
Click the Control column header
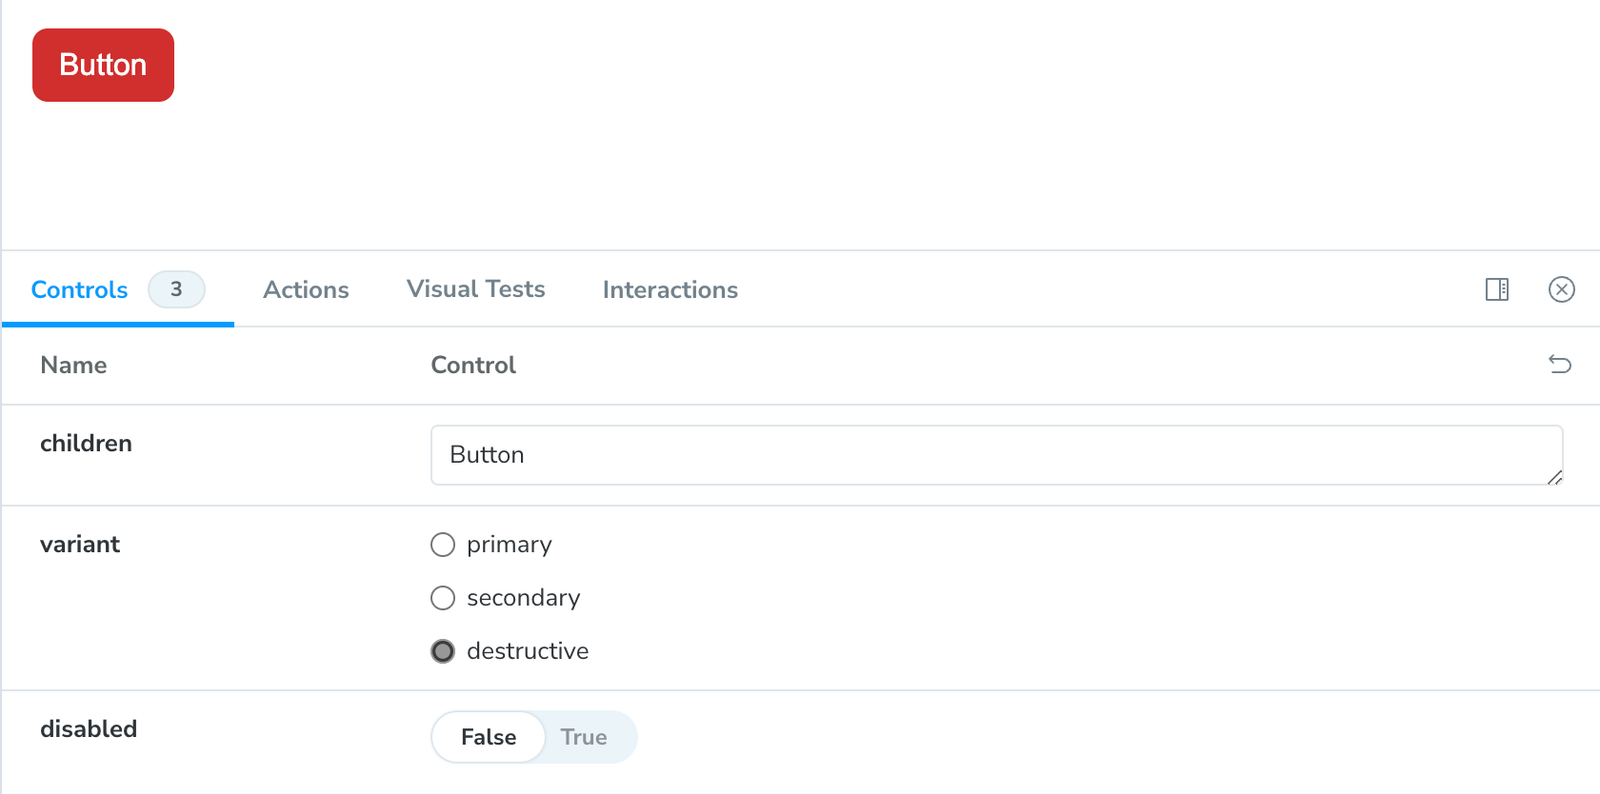tap(473, 365)
